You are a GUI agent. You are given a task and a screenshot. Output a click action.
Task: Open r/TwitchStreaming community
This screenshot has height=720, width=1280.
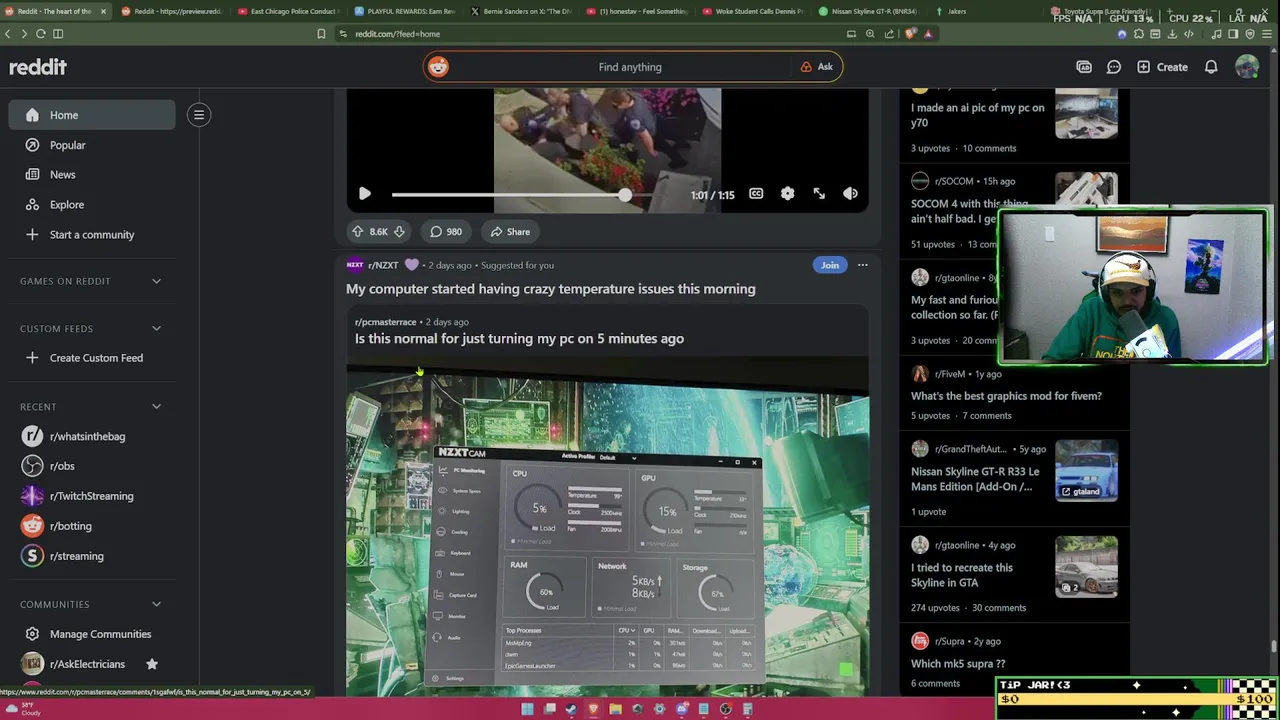pyautogui.click(x=92, y=496)
